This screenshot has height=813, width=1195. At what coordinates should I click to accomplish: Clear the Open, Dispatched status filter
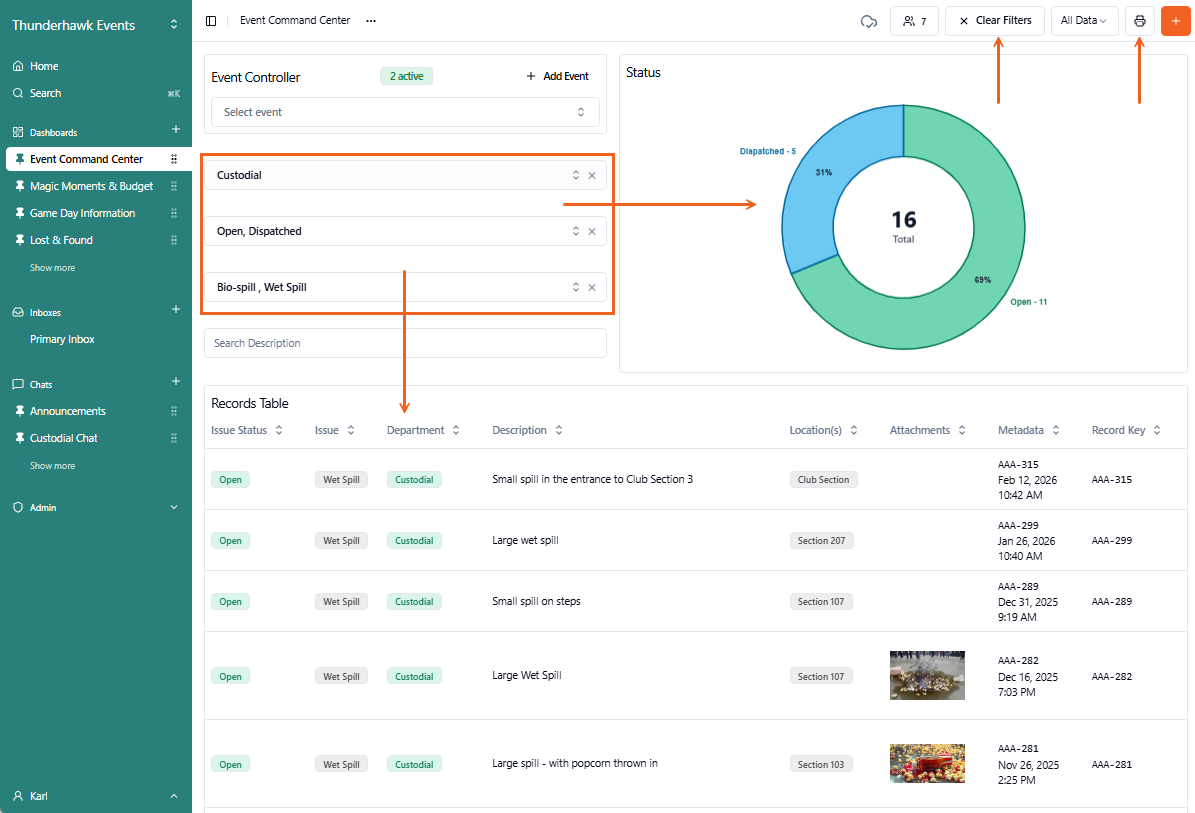pos(592,231)
